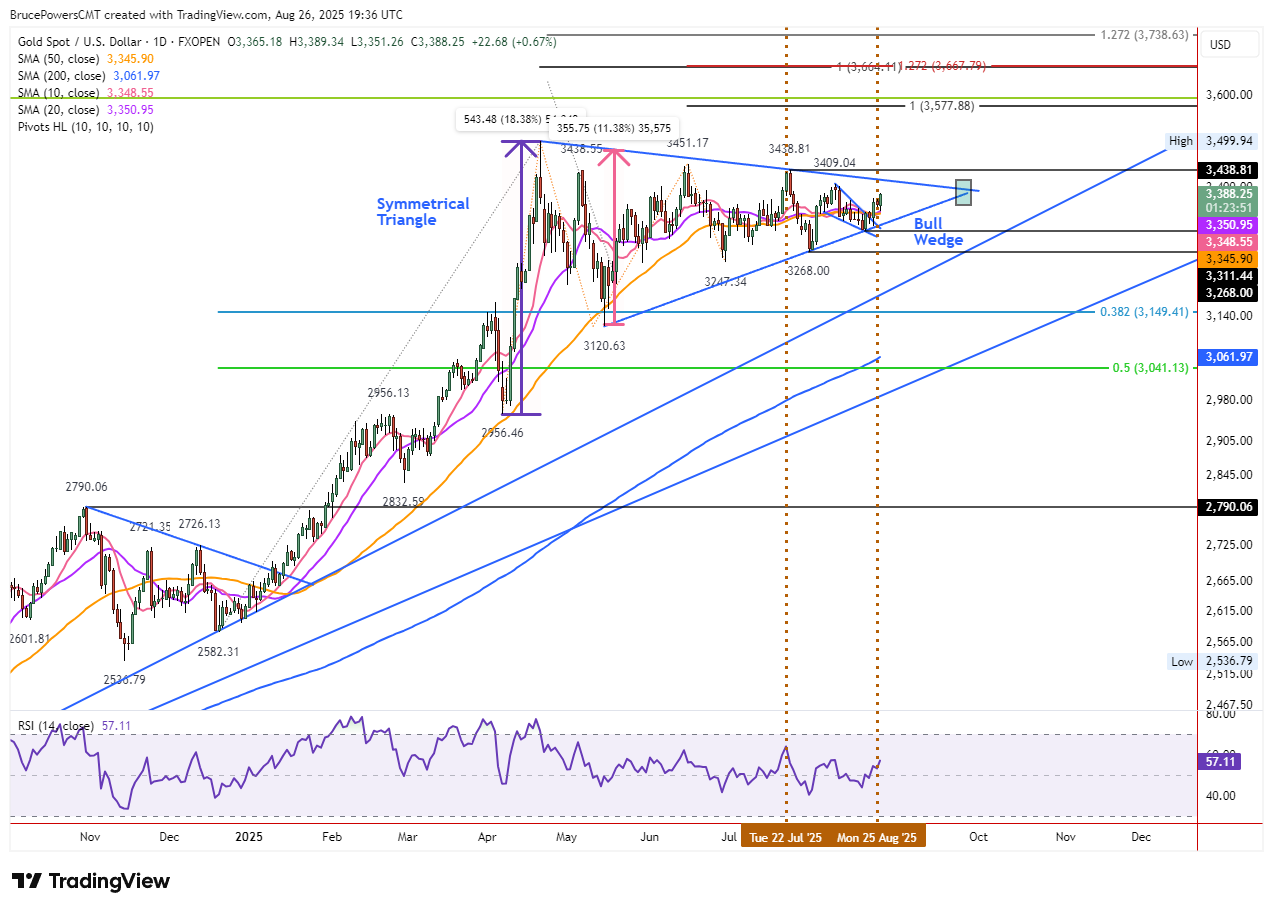Click the Tue 22 Jul '25 date marker
Screen dimensions: 1273x911
(x=786, y=837)
